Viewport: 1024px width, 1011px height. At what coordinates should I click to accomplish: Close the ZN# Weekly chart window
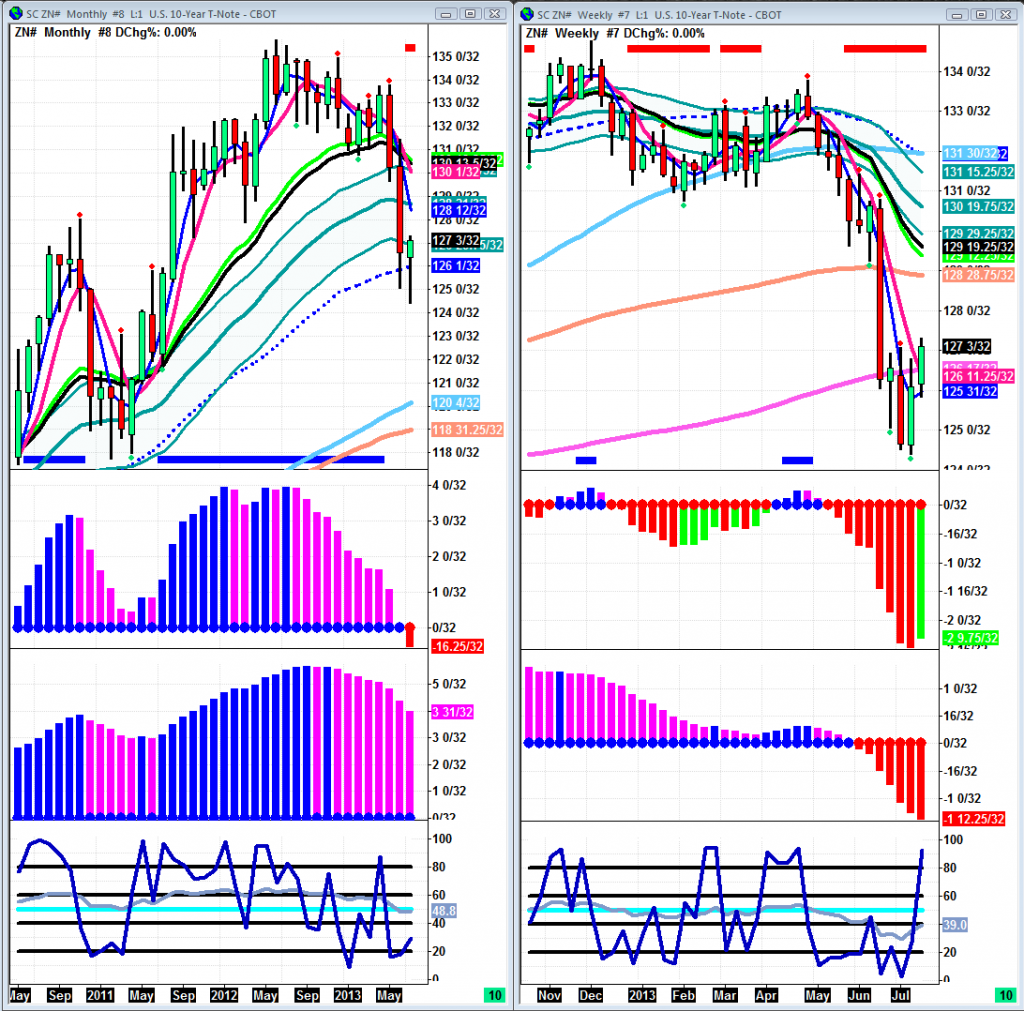coord(1005,14)
